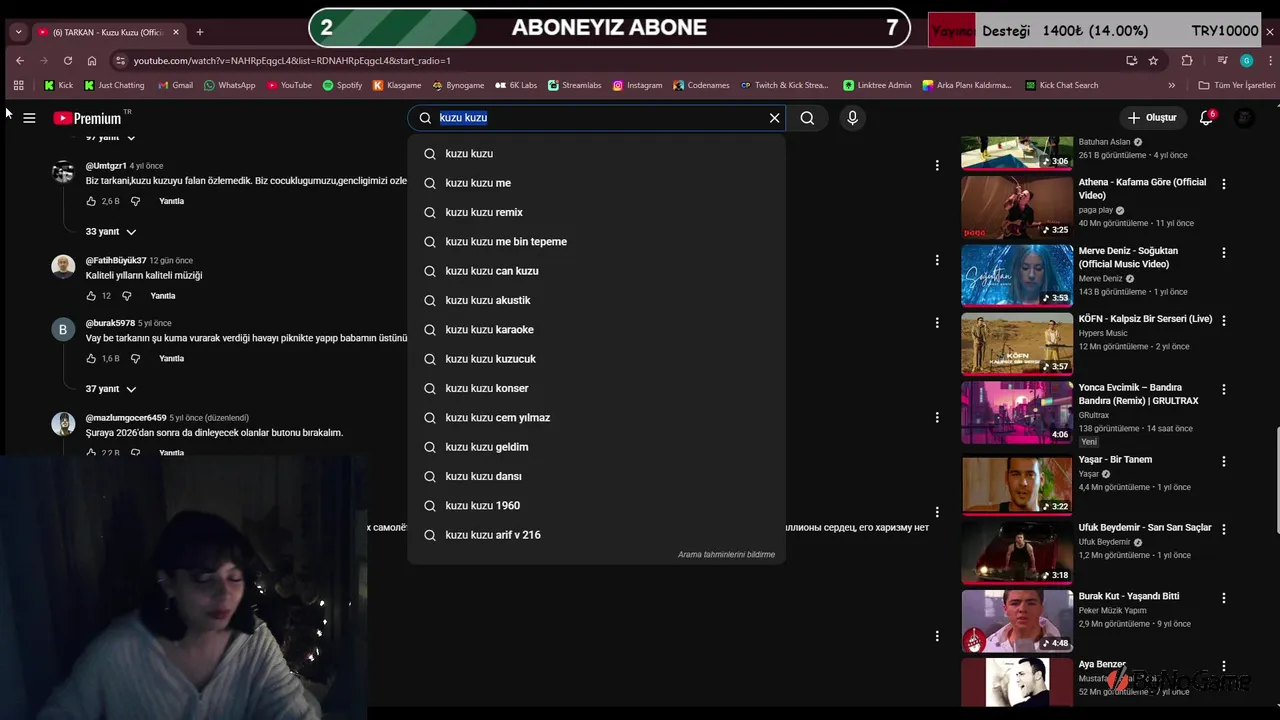Screen dimensions: 1280x720
Task: Clear the search box with X
Action: [774, 118]
